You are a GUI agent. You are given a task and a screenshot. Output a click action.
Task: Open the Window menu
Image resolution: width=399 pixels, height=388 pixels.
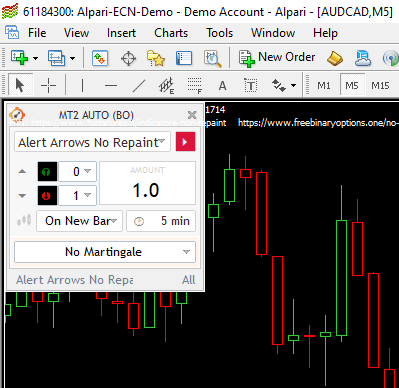[x=273, y=33]
